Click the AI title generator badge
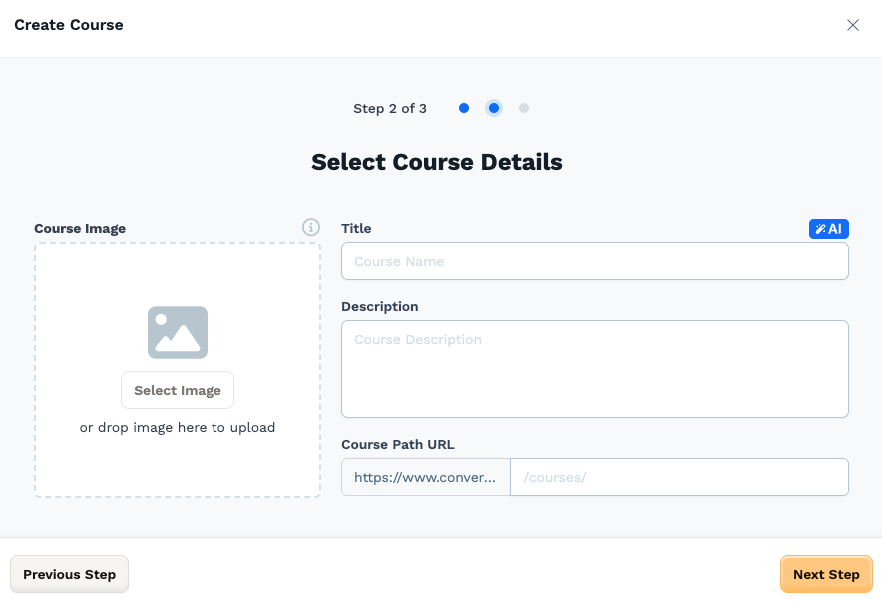This screenshot has height=601, width=882. tap(829, 229)
